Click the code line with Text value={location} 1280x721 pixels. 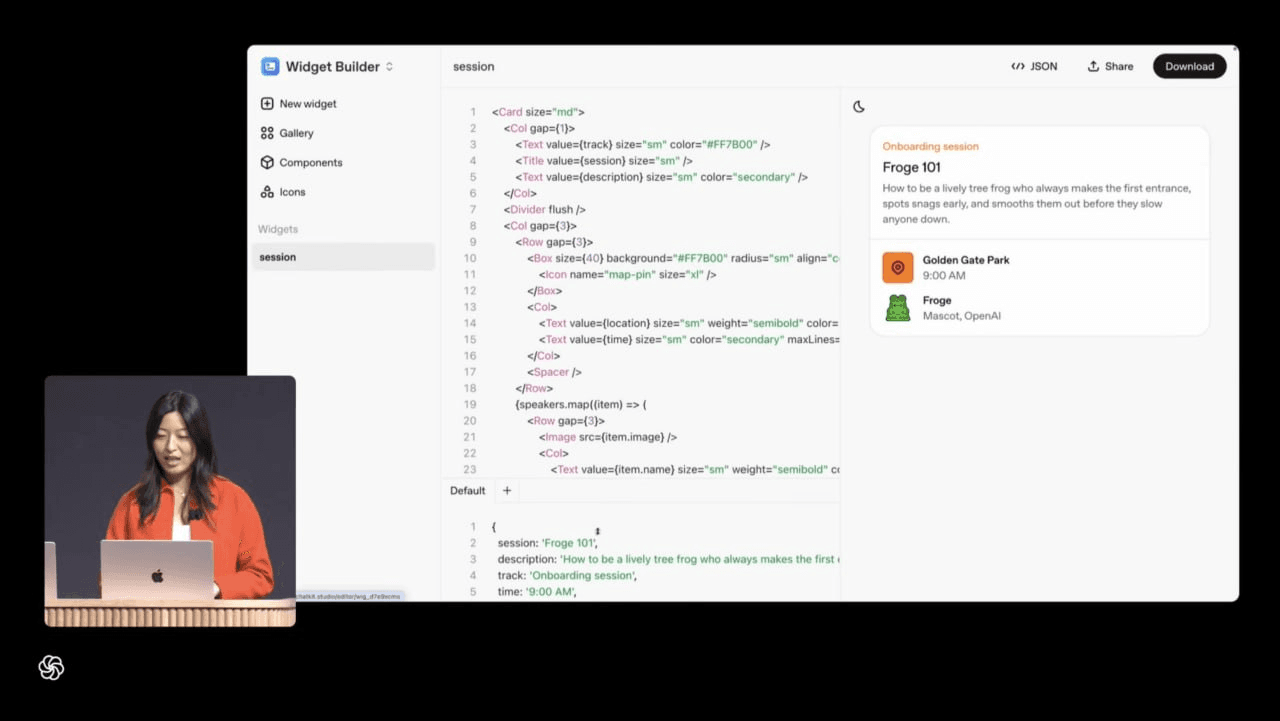[x=689, y=324]
